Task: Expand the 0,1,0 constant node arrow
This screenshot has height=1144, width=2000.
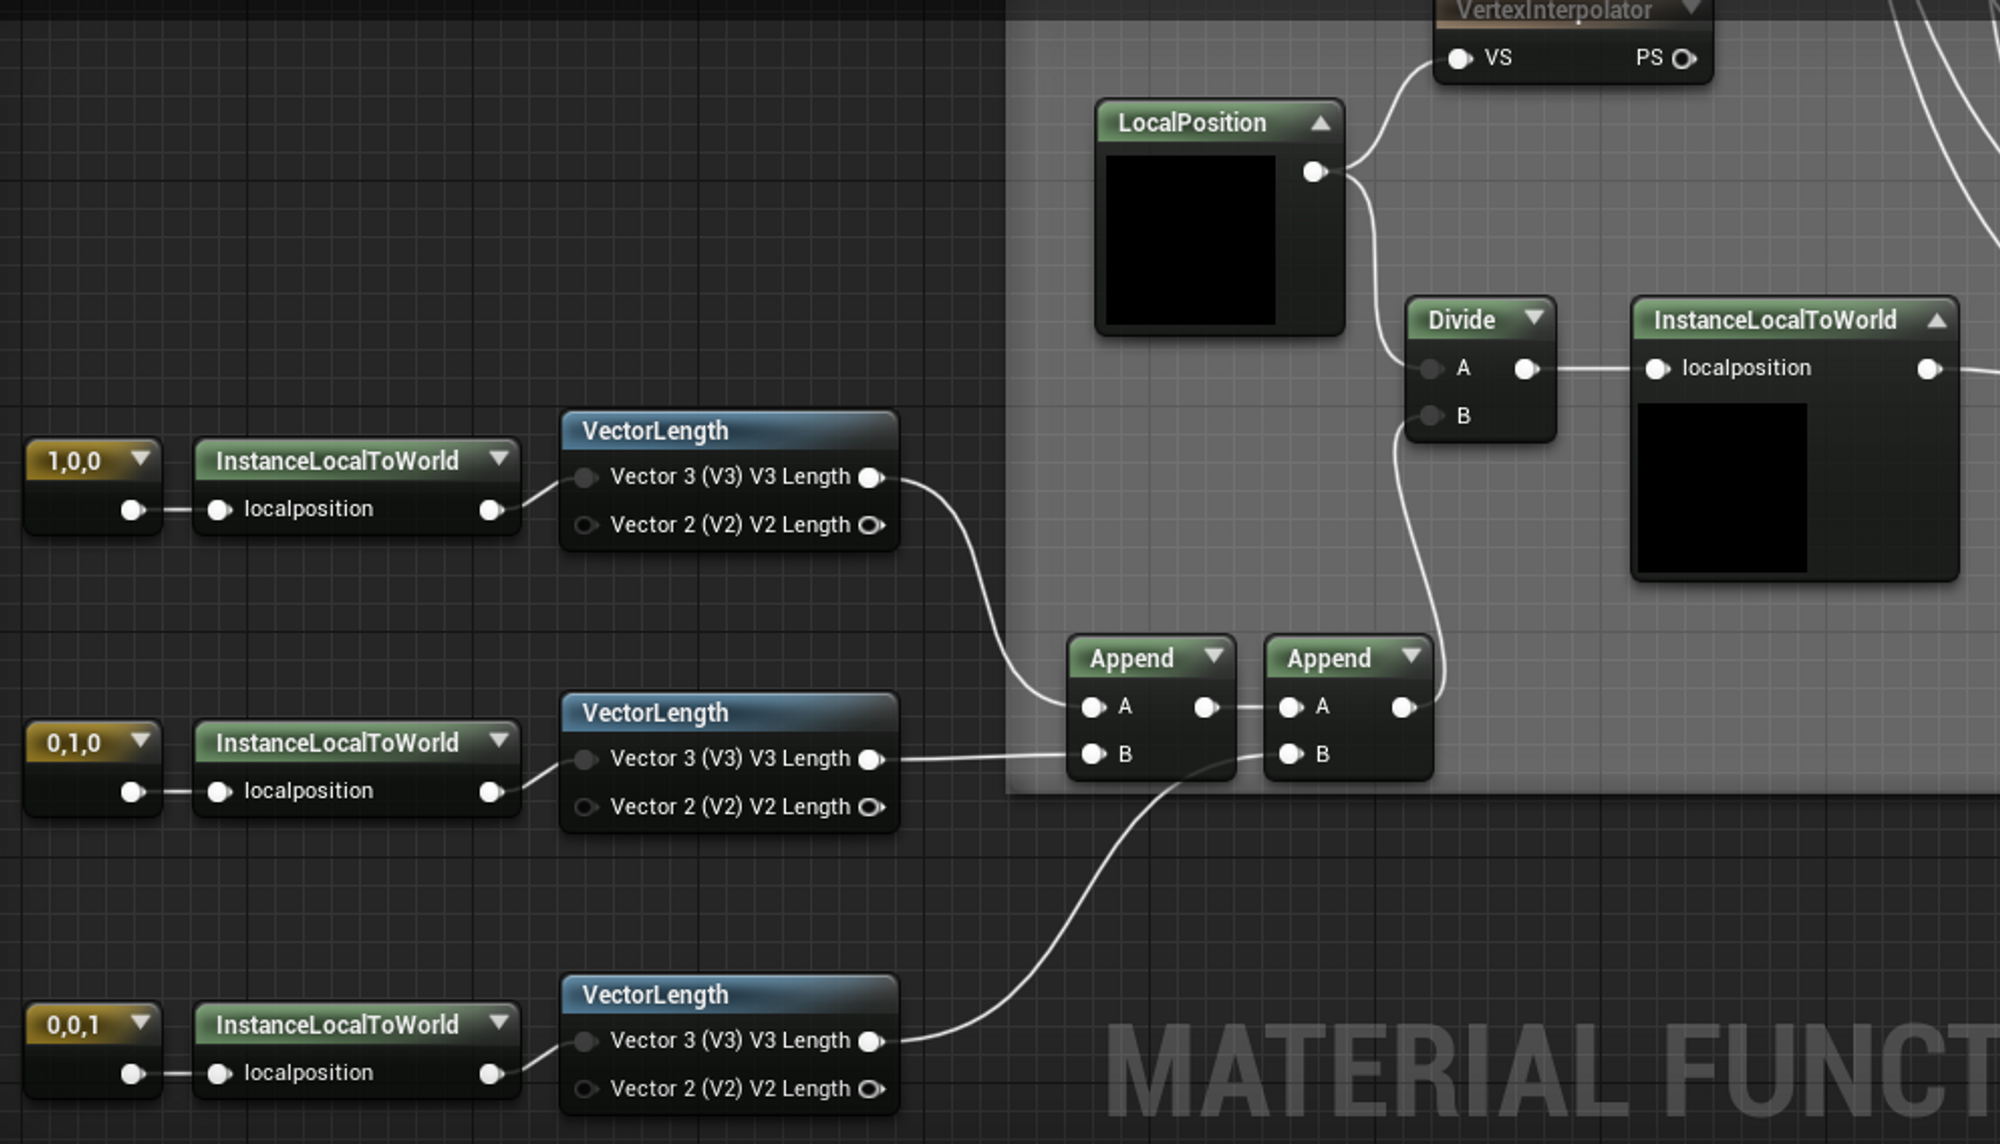Action: (x=140, y=741)
